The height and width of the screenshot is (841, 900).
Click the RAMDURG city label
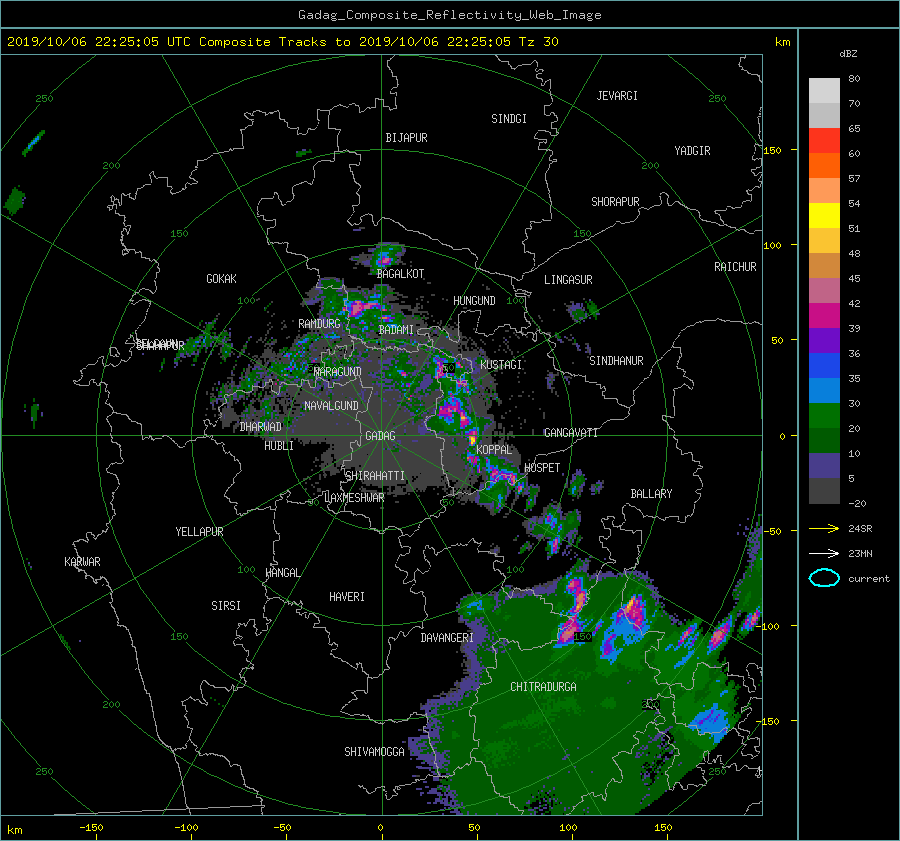click(319, 324)
